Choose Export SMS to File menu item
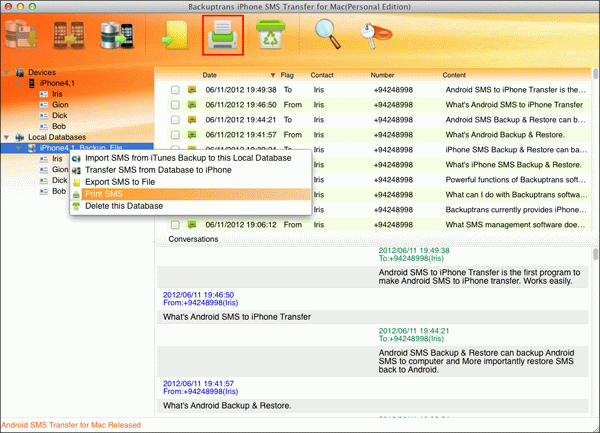This screenshot has height=433, width=600. tap(190, 182)
